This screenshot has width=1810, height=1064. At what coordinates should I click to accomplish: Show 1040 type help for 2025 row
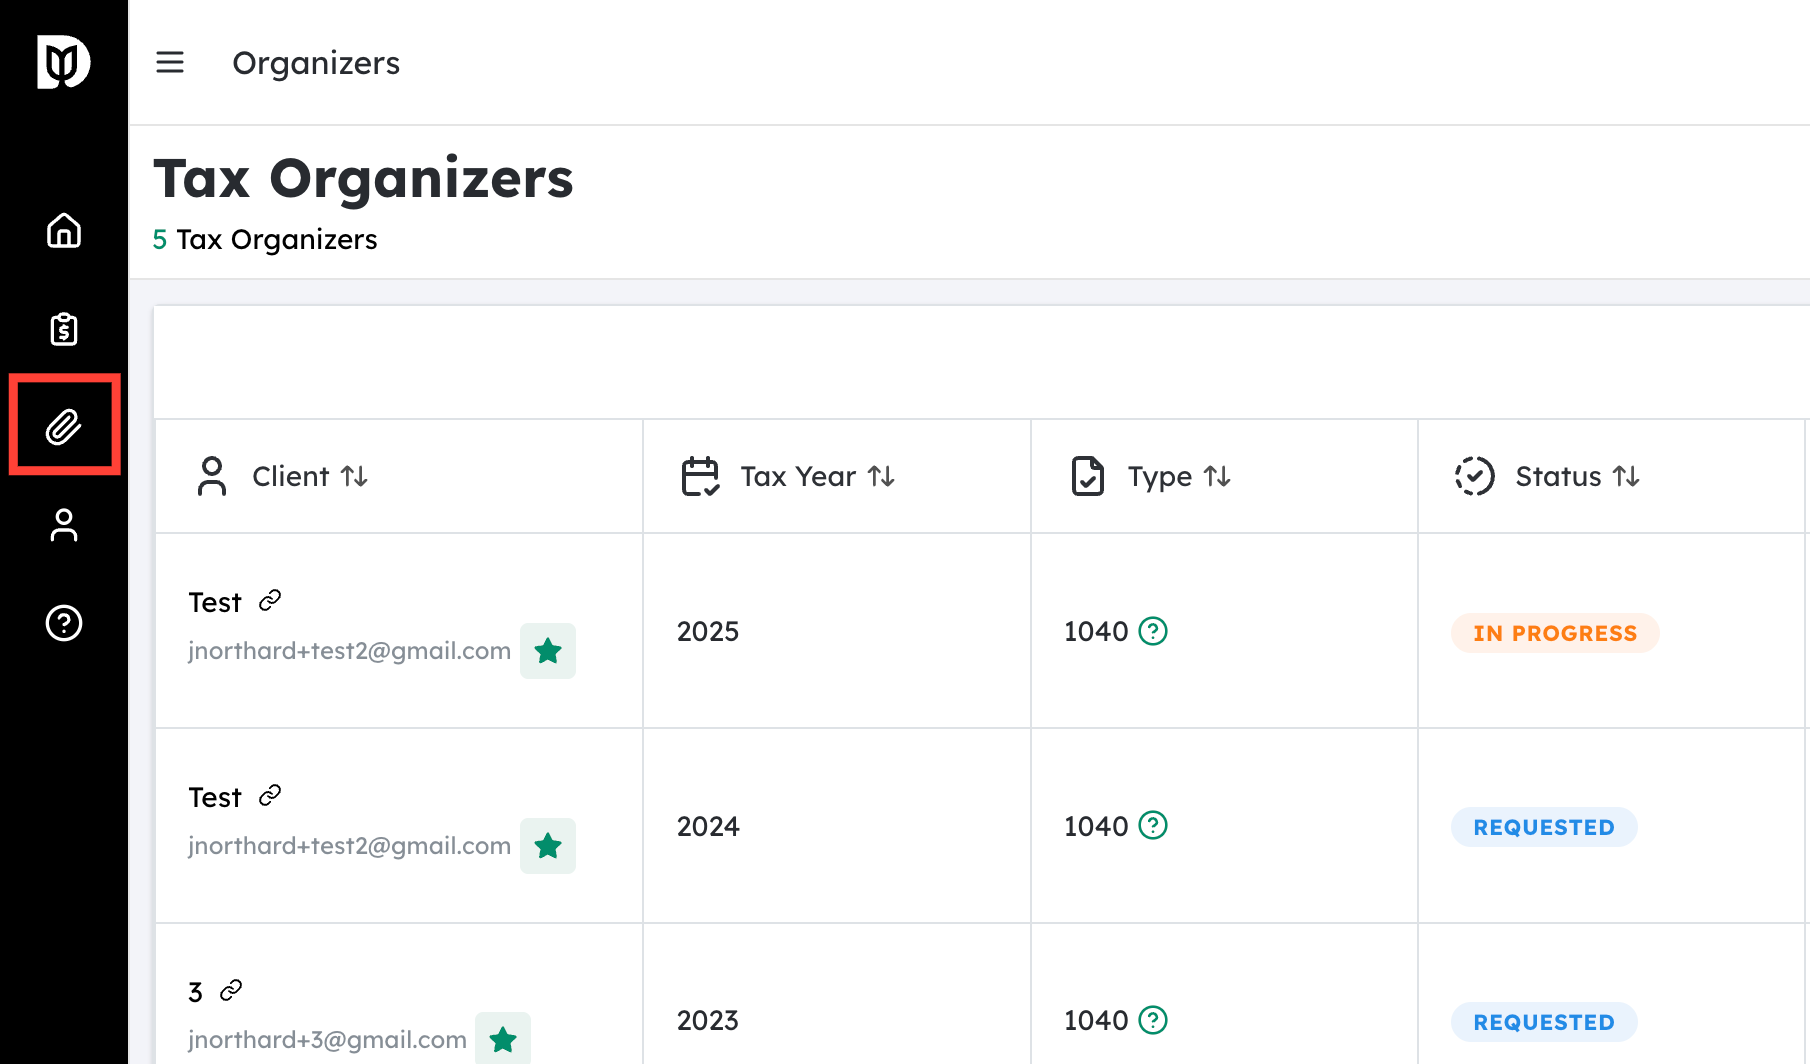[1153, 631]
